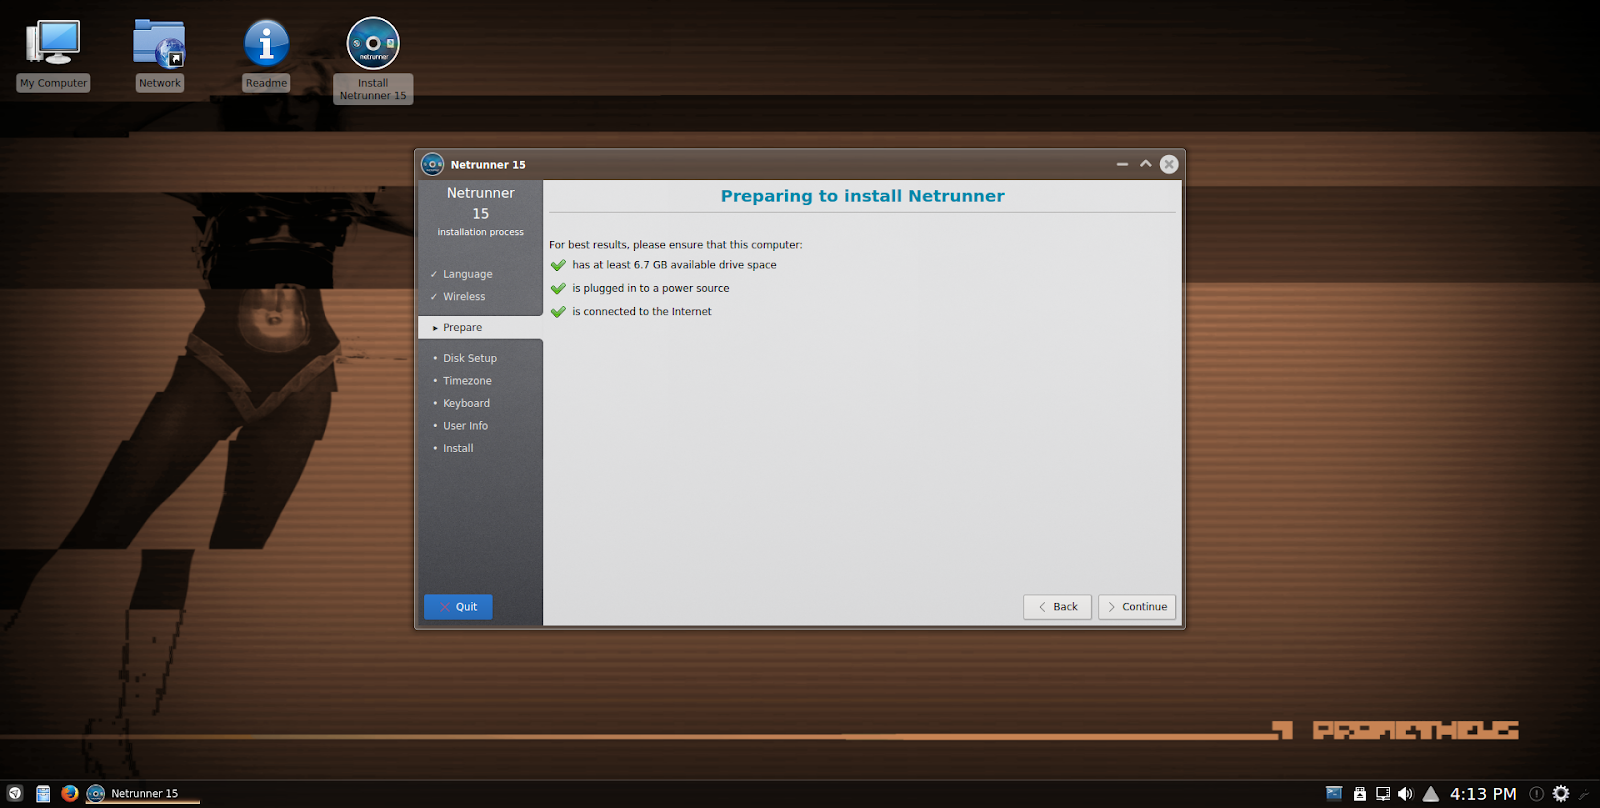Click the green check beside power source requirement
1600x808 pixels.
click(x=558, y=288)
